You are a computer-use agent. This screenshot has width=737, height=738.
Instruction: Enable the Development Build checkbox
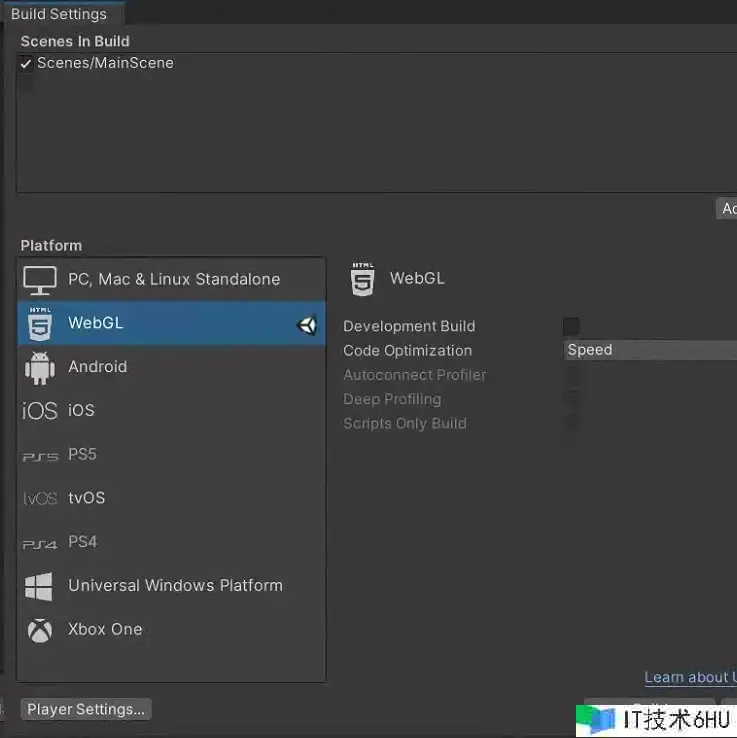pos(571,326)
